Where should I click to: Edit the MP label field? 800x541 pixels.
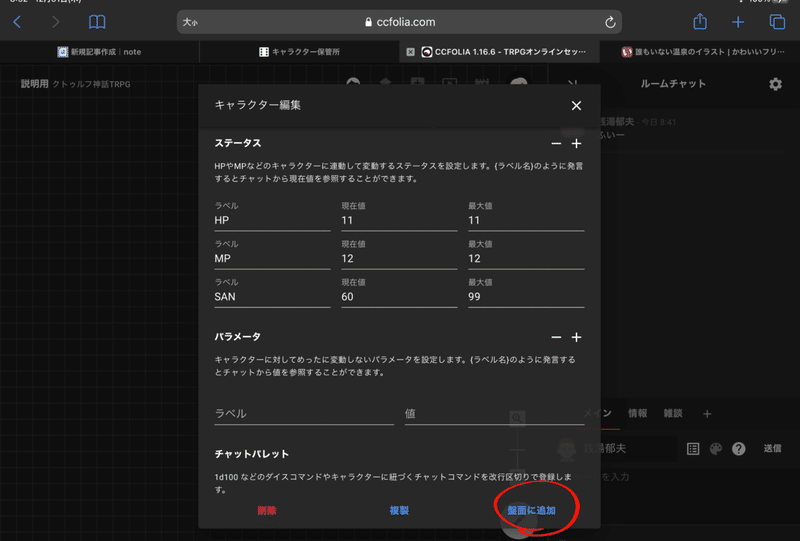[272, 259]
